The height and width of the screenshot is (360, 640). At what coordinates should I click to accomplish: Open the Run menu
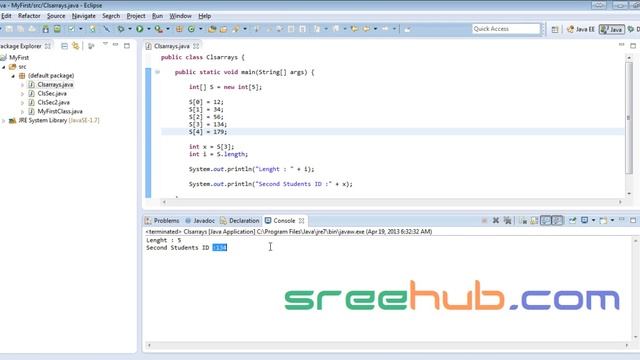pos(157,16)
